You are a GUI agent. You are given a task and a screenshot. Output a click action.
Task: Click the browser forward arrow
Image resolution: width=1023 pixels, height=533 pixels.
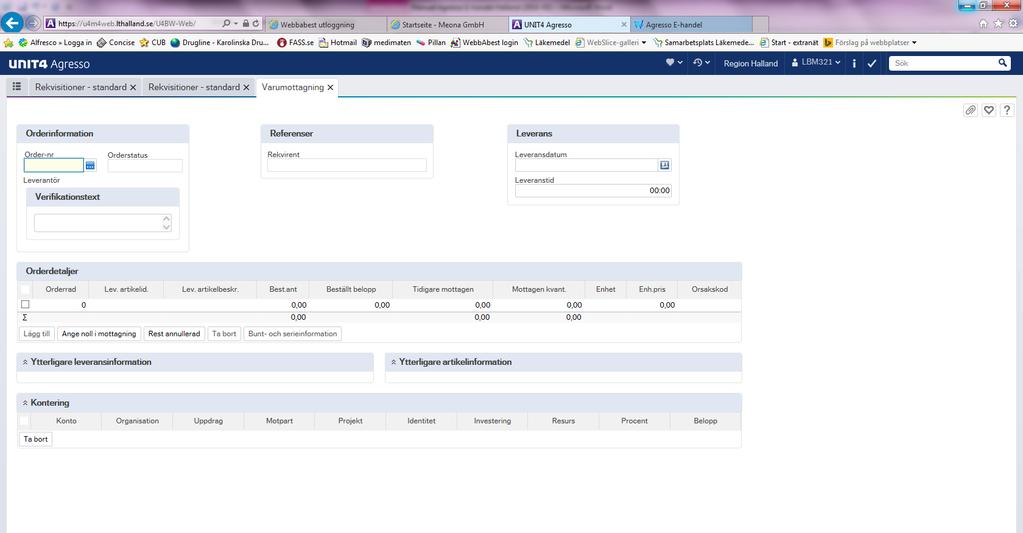click(x=33, y=23)
